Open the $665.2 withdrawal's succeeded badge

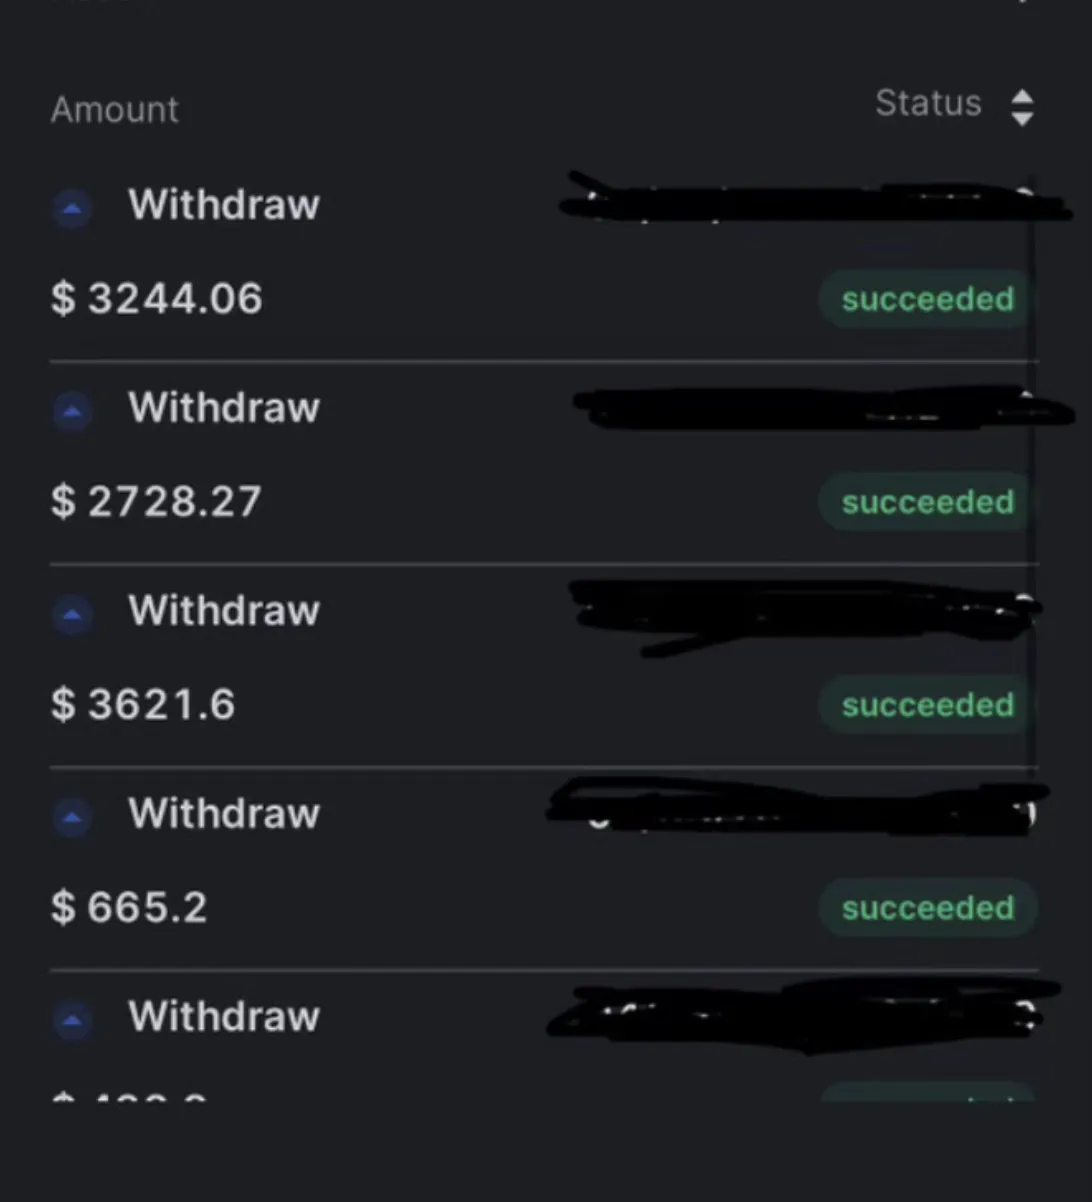(x=927, y=908)
